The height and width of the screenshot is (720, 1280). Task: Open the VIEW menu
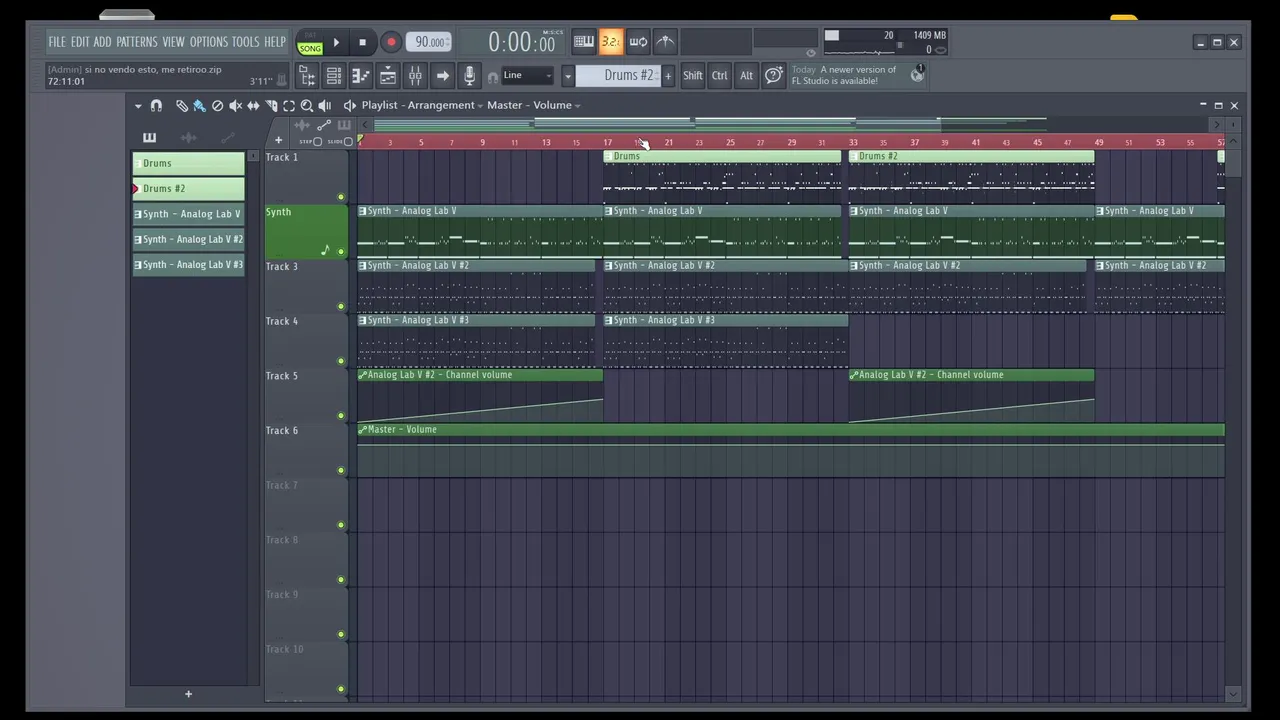click(x=174, y=42)
